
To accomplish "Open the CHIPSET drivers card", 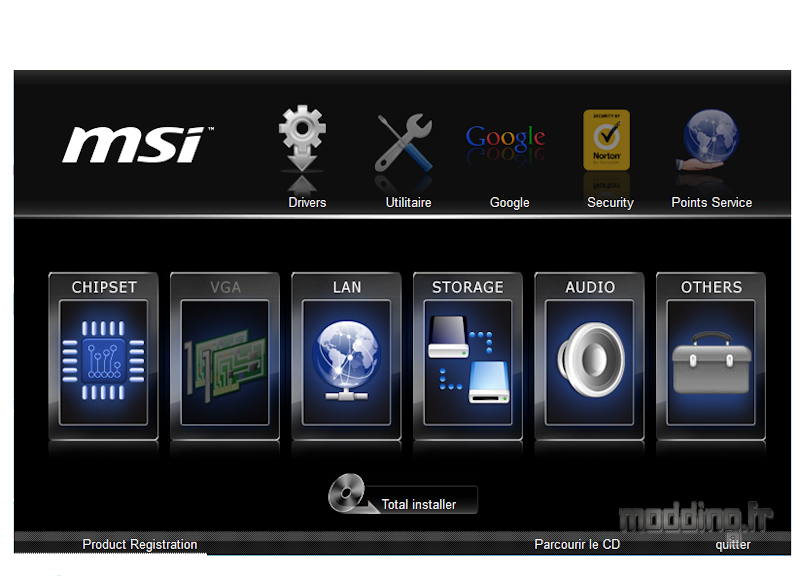I will 104,356.
